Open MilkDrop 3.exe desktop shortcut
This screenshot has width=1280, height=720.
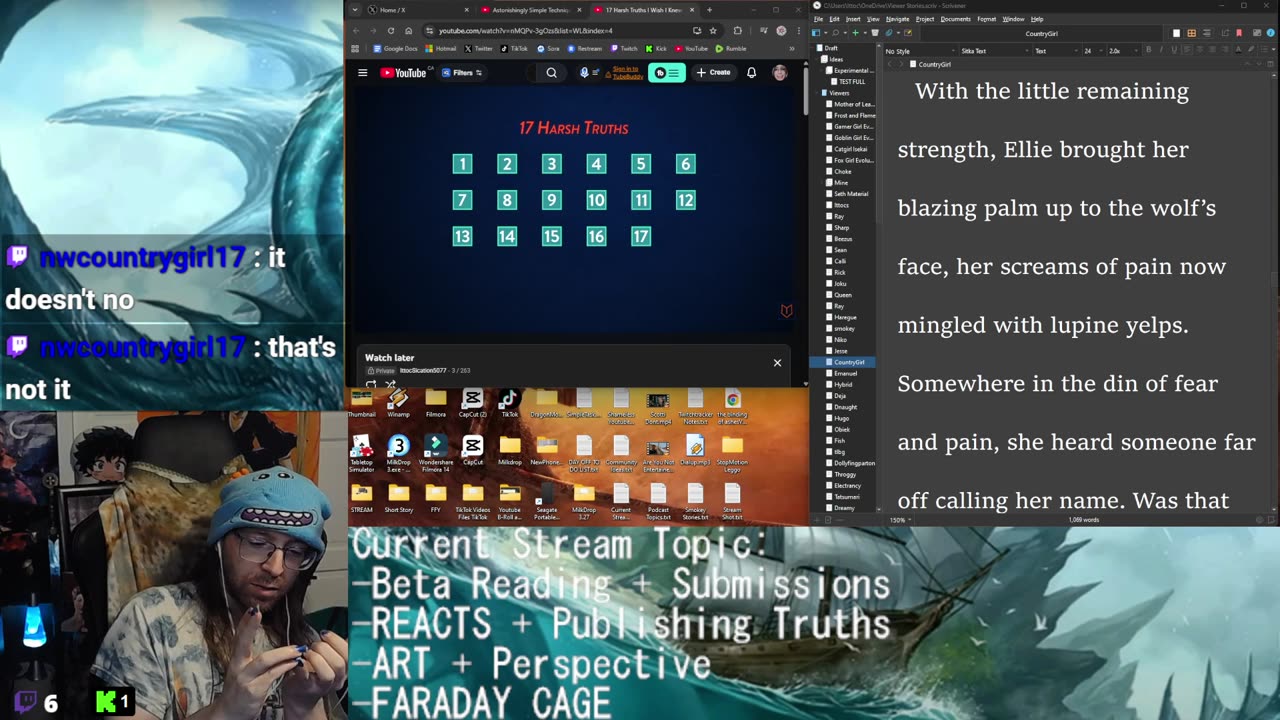tap(398, 453)
